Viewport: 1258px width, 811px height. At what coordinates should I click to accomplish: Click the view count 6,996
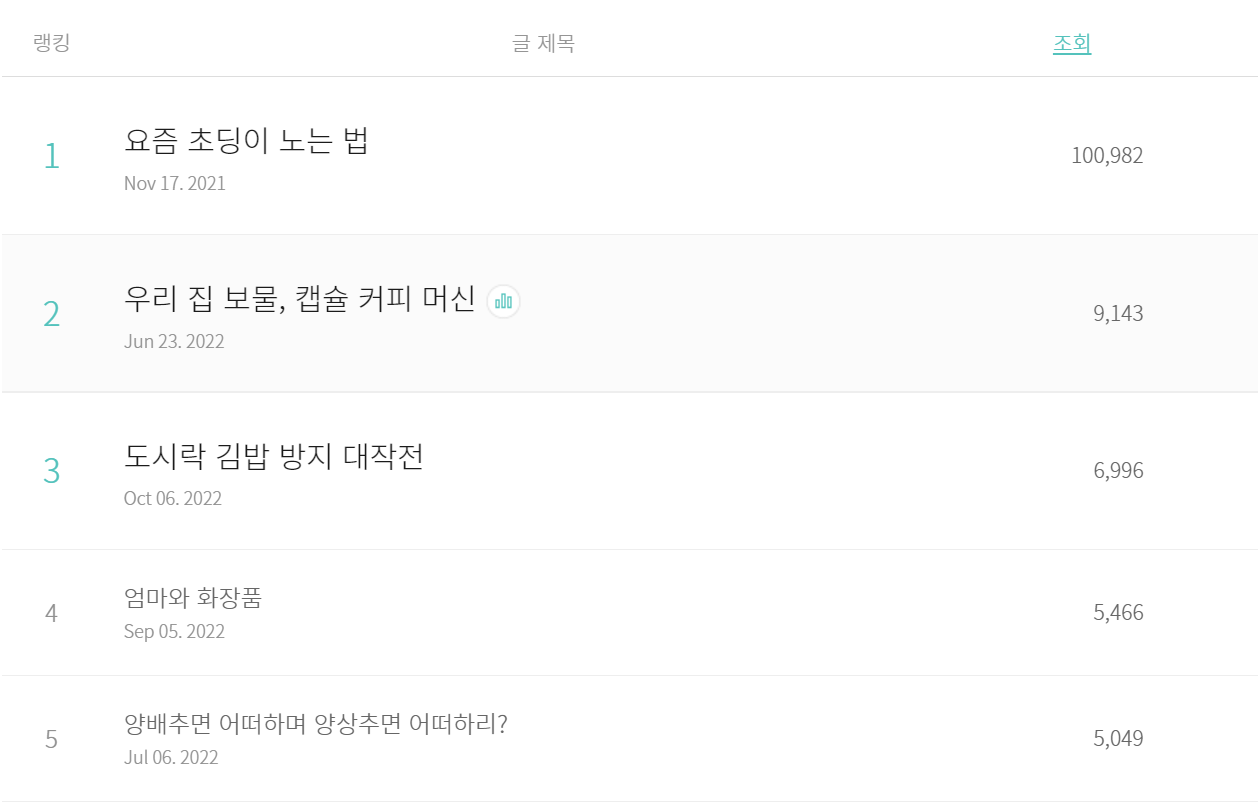[1117, 471]
